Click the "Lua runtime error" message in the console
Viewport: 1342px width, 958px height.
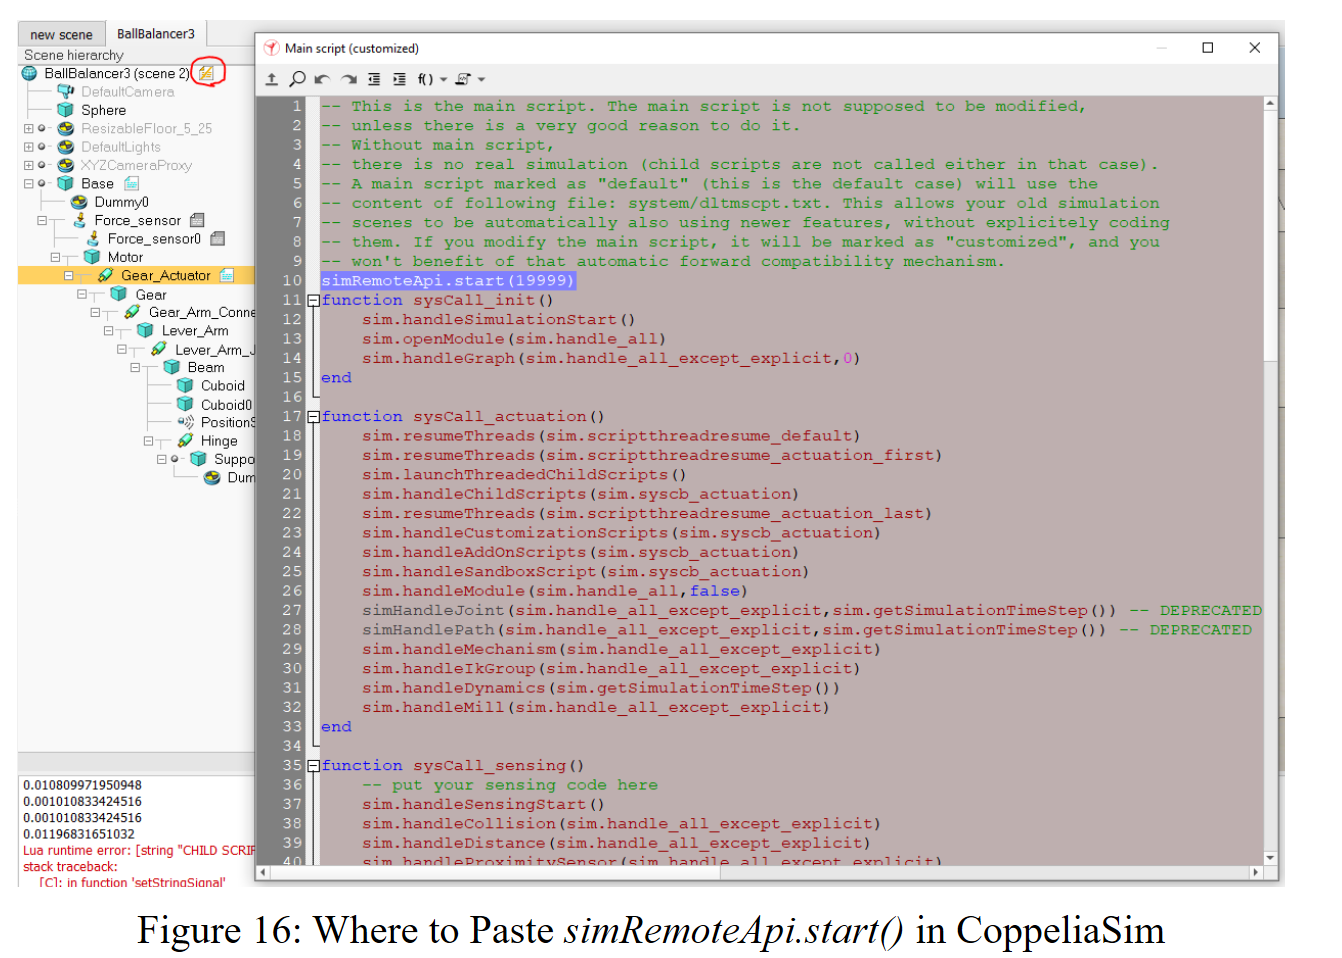pyautogui.click(x=139, y=851)
